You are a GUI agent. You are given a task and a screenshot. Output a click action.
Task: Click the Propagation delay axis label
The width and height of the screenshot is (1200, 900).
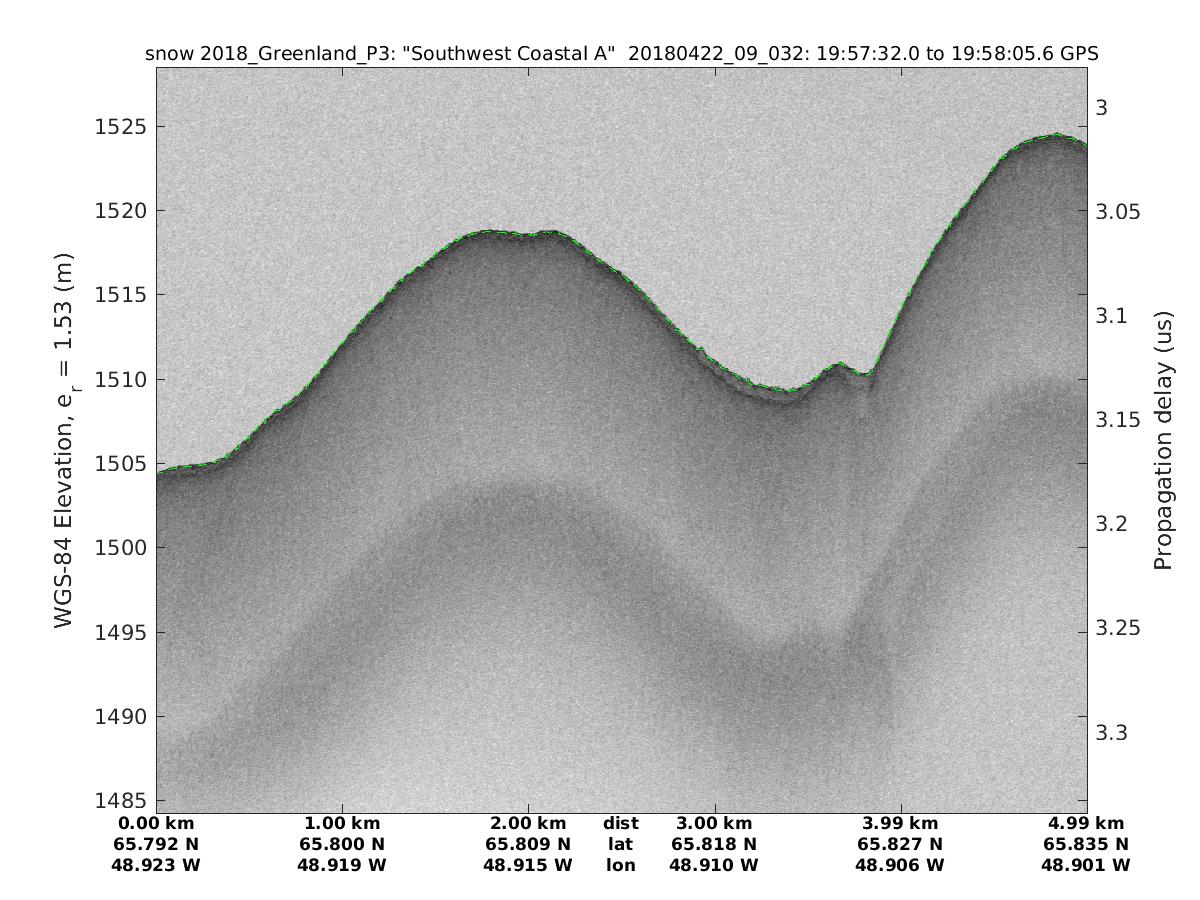(x=1162, y=441)
